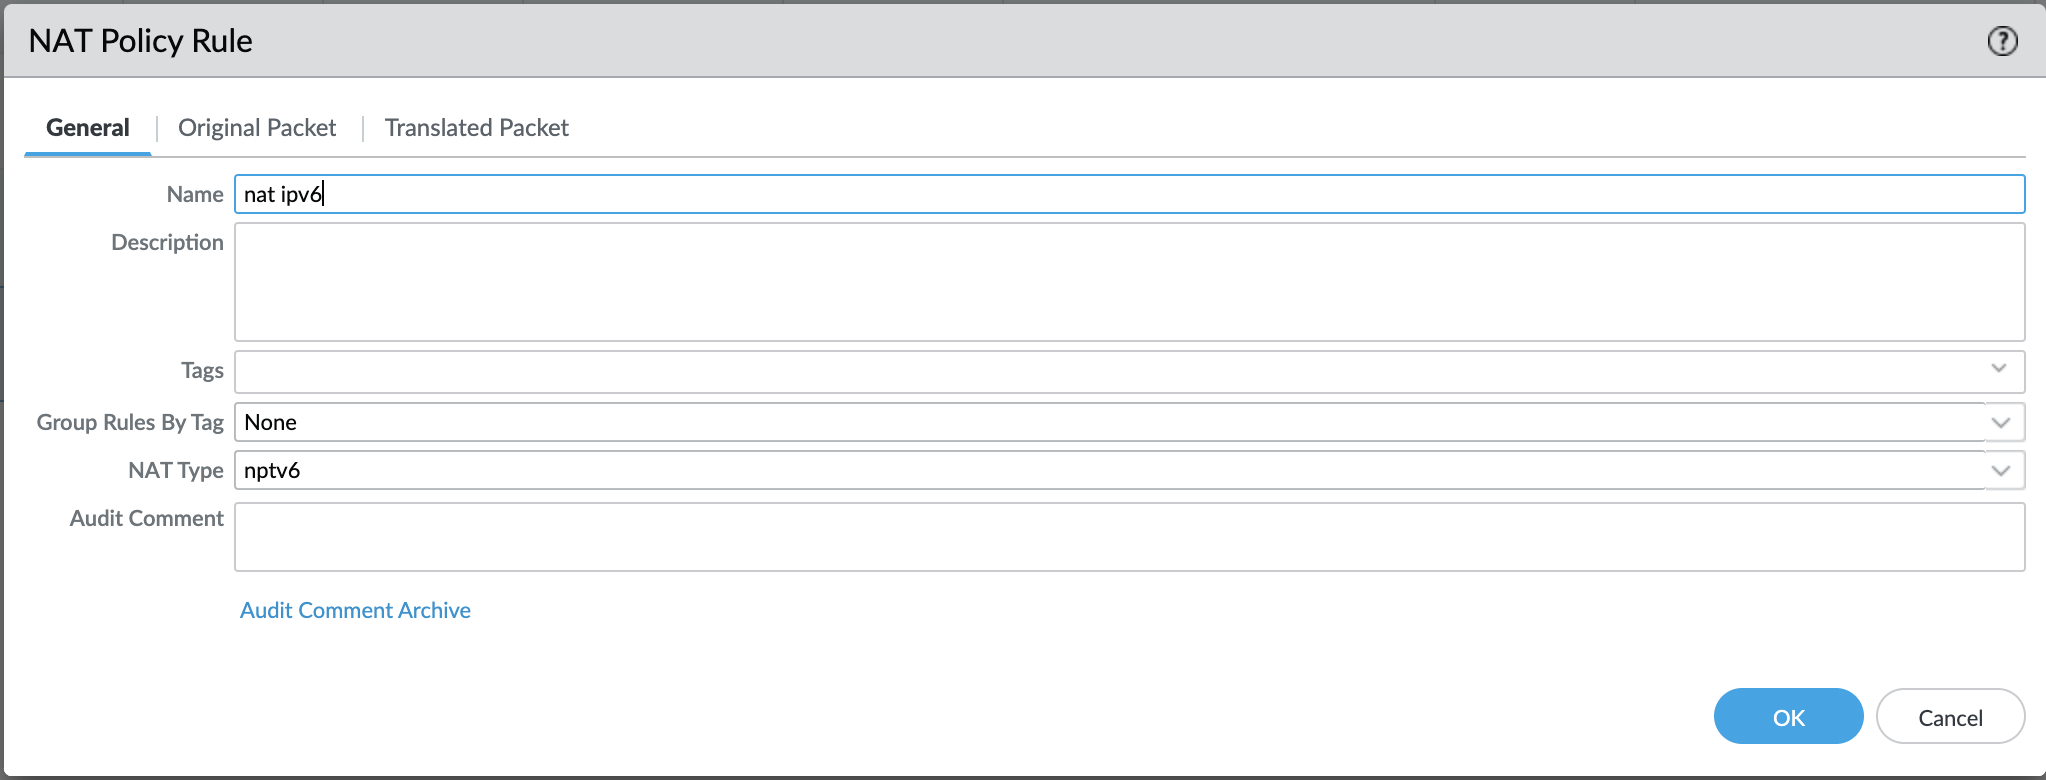Click into the Description text area
This screenshot has width=2046, height=780.
click(x=1128, y=282)
